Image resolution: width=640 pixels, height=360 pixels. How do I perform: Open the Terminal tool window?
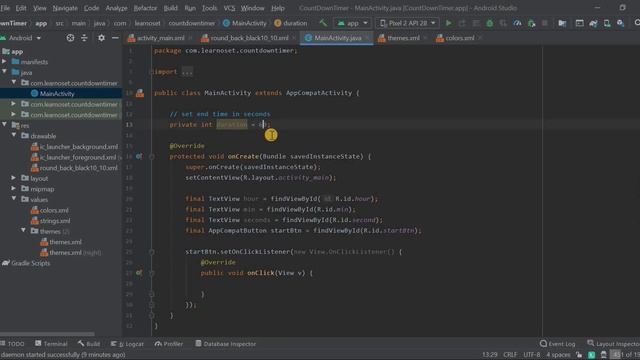[51, 344]
